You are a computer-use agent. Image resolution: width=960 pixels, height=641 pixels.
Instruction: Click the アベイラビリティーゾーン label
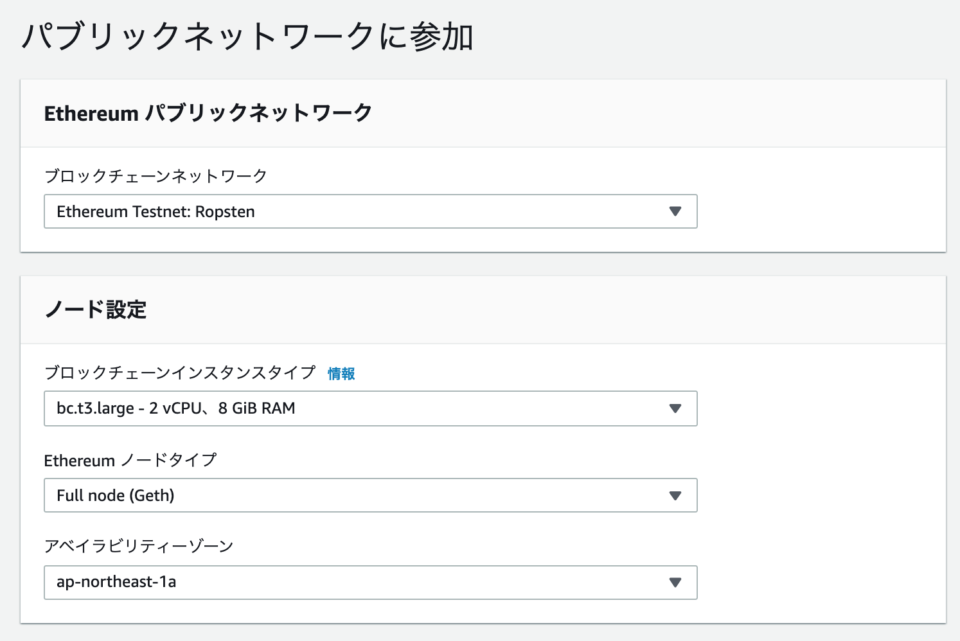tap(139, 546)
